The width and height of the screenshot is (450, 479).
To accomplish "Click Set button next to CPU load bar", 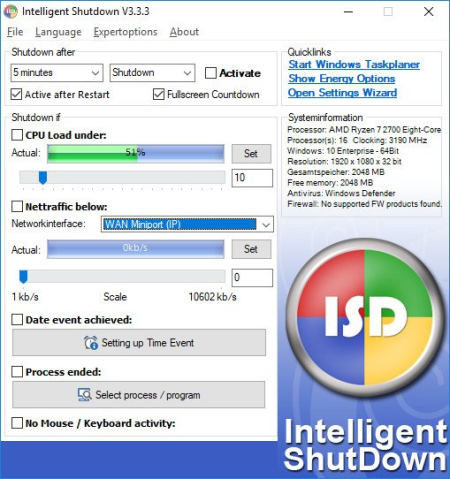I will [x=251, y=154].
